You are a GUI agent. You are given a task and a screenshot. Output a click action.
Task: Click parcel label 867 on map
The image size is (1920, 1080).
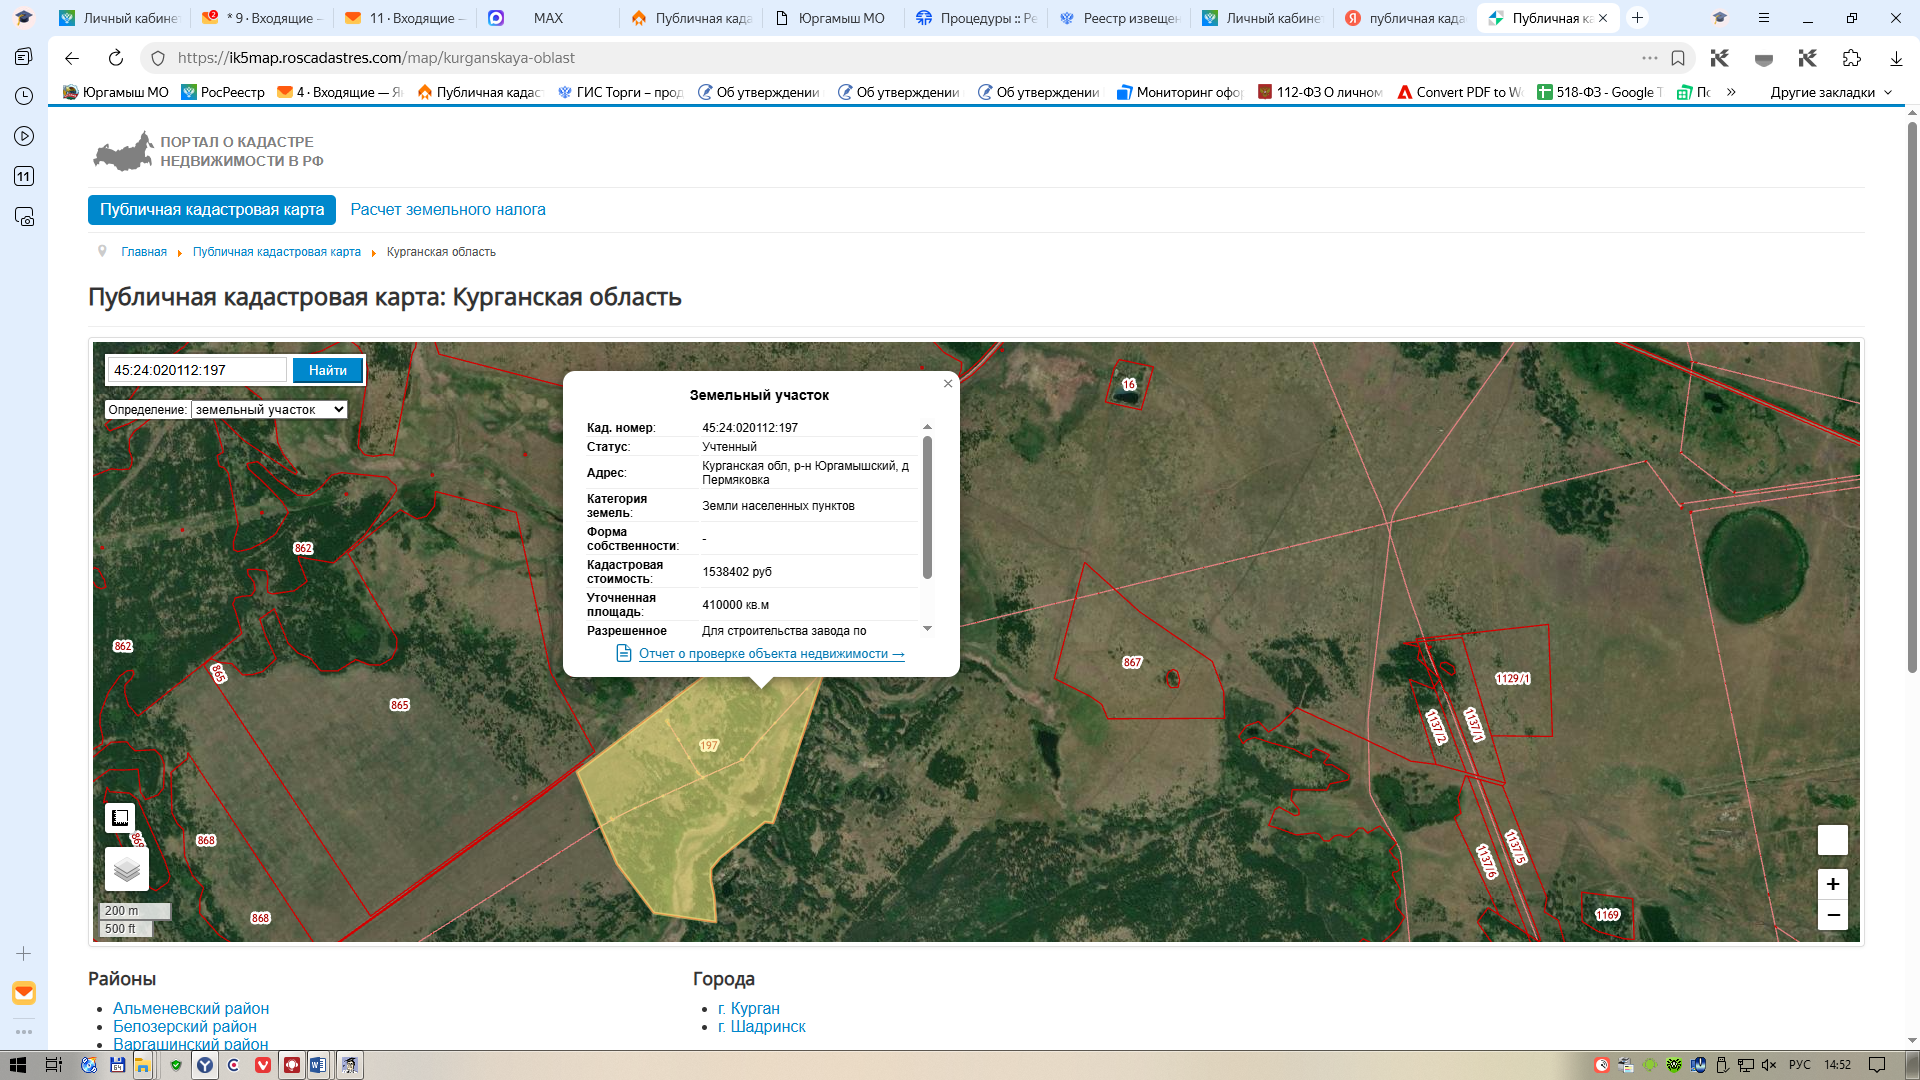coord(1132,662)
